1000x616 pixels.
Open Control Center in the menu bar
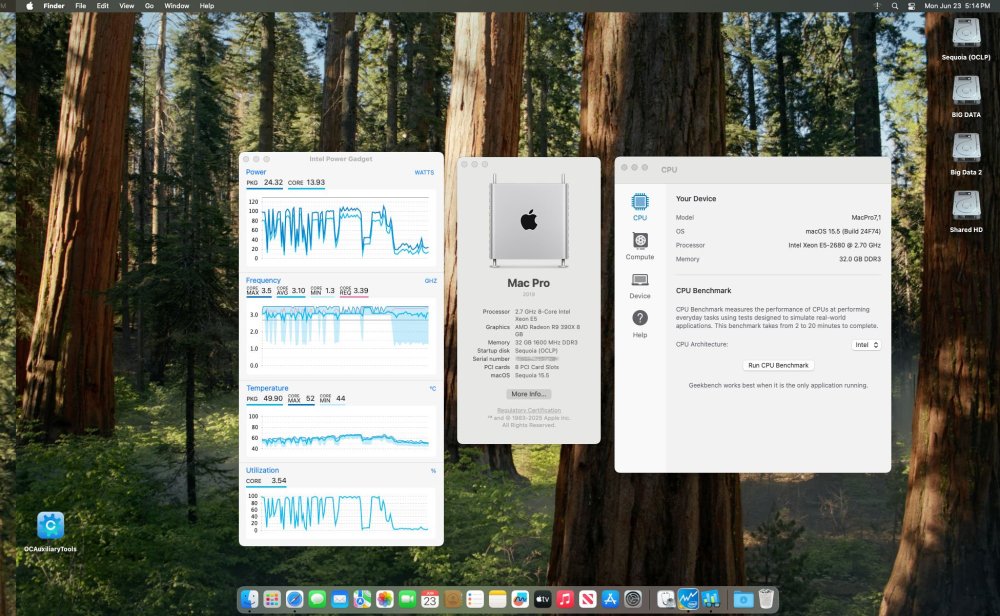(911, 6)
